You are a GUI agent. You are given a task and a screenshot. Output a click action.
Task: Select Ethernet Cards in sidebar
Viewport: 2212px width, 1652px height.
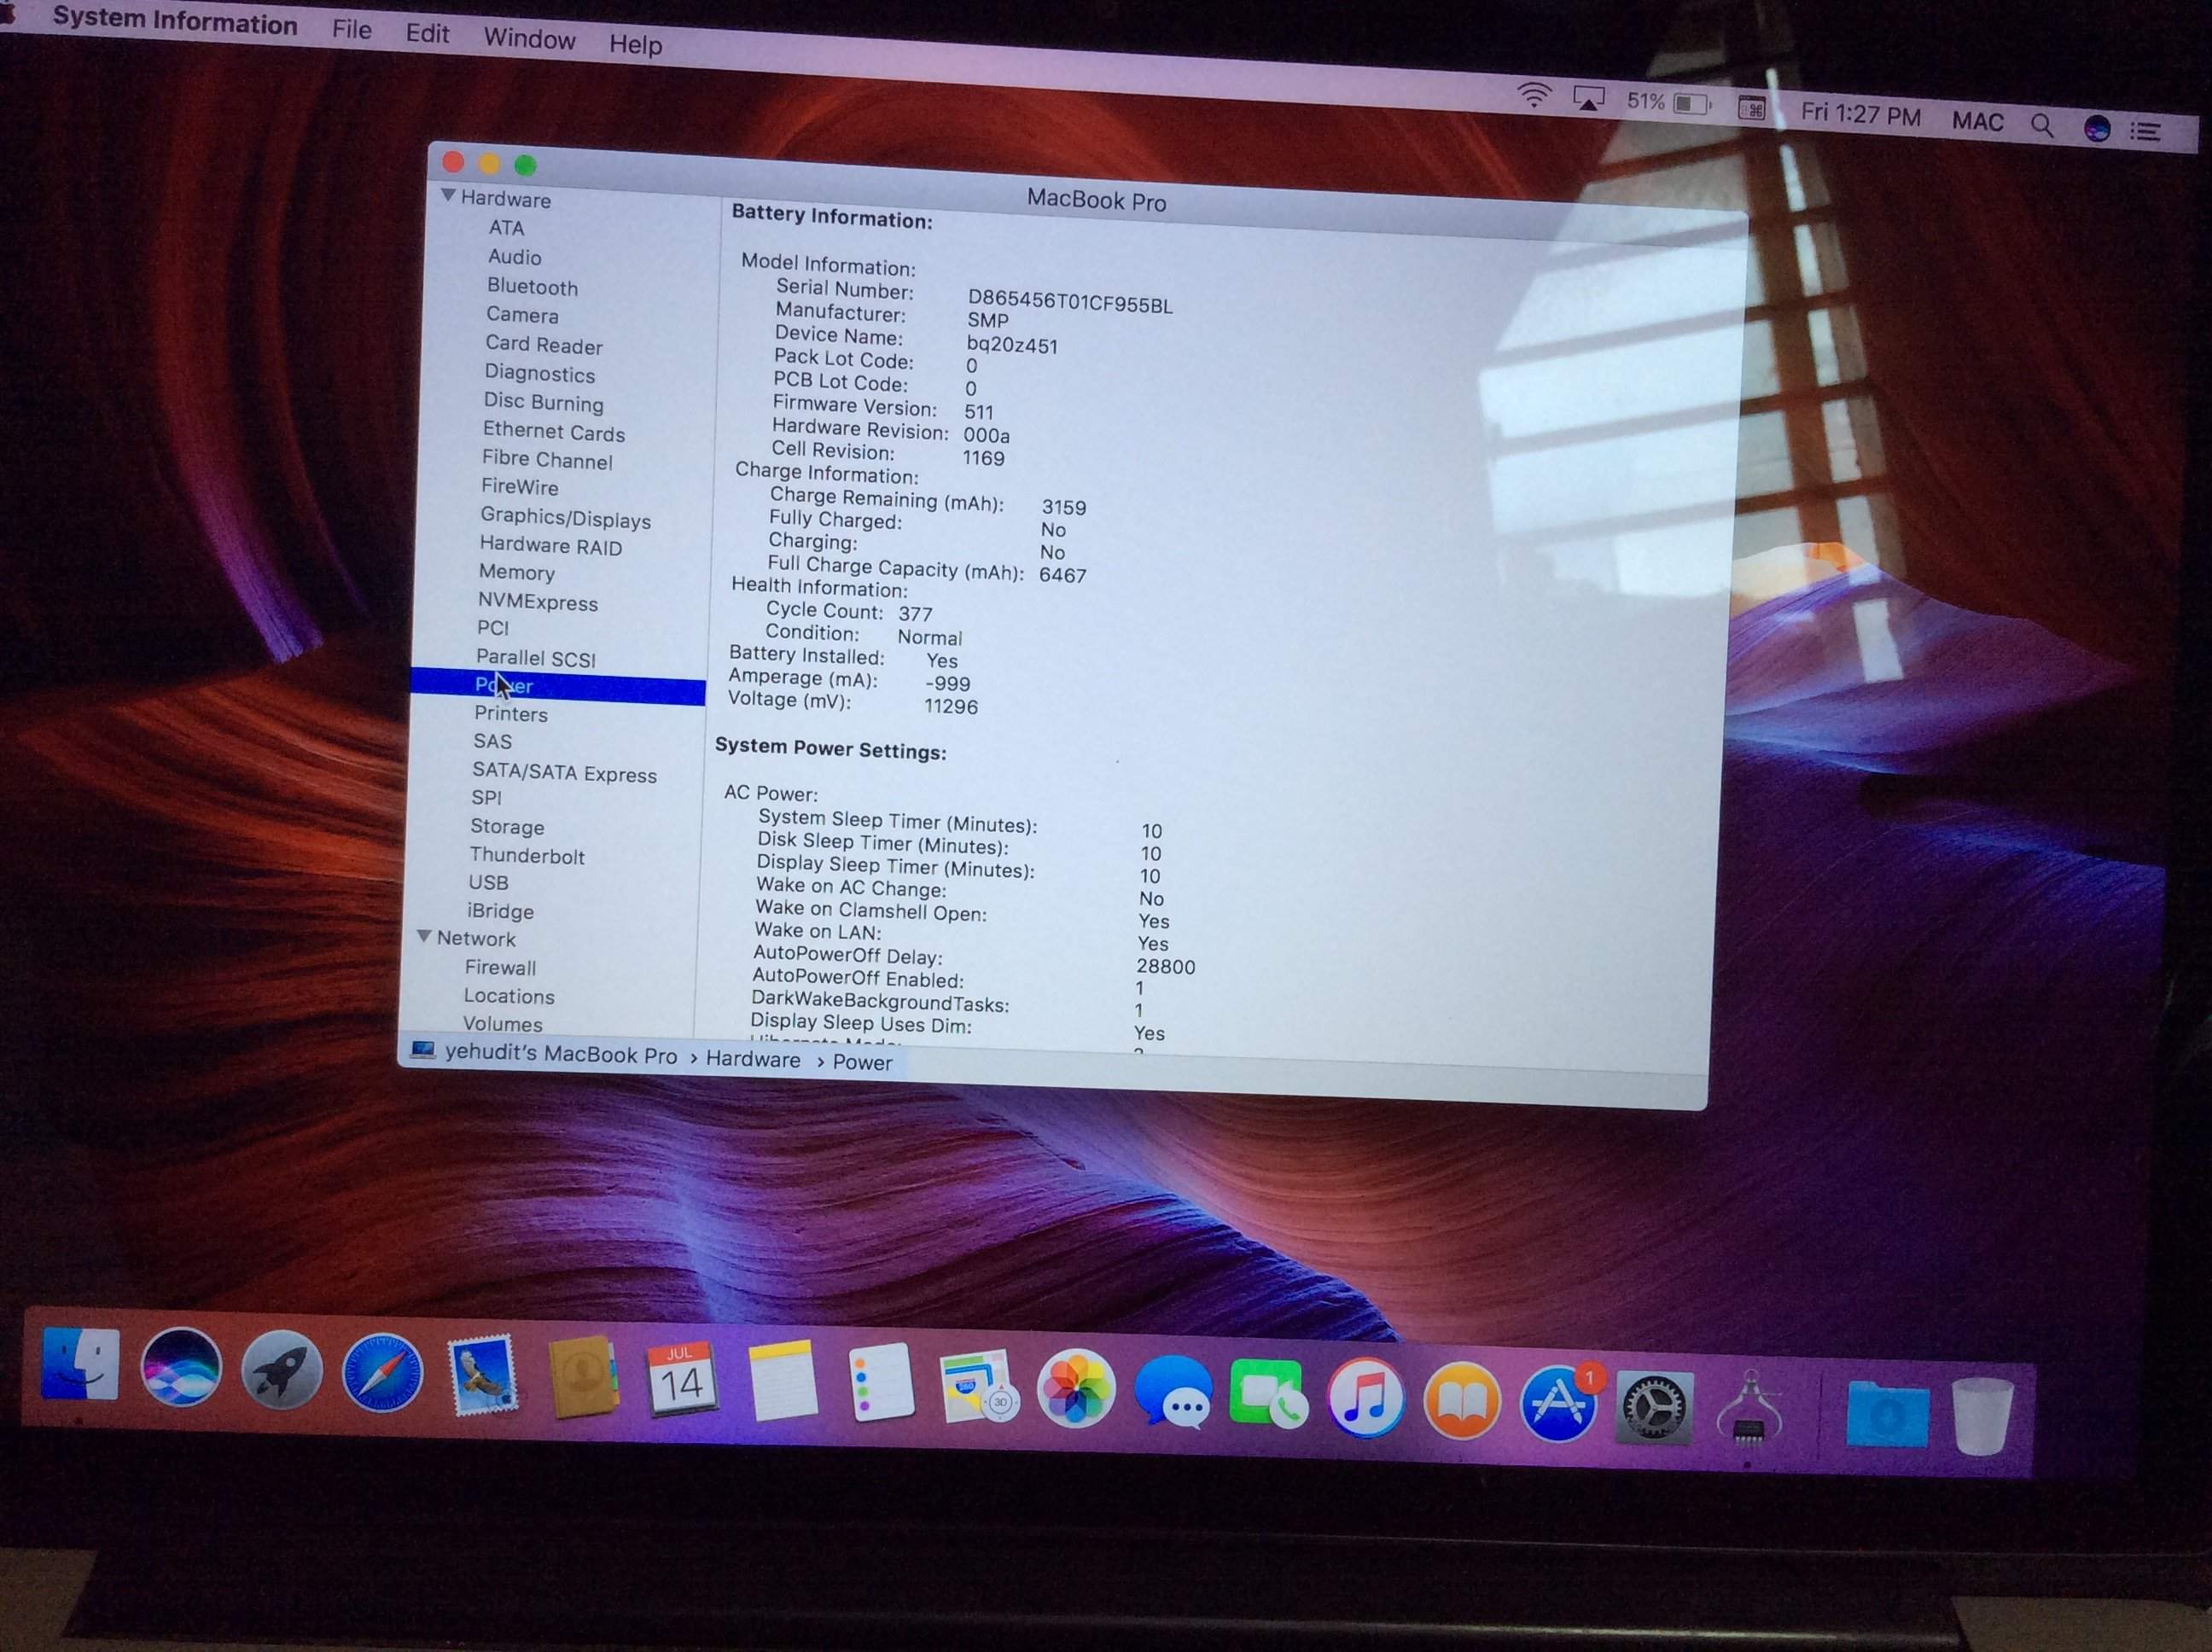coord(553,431)
